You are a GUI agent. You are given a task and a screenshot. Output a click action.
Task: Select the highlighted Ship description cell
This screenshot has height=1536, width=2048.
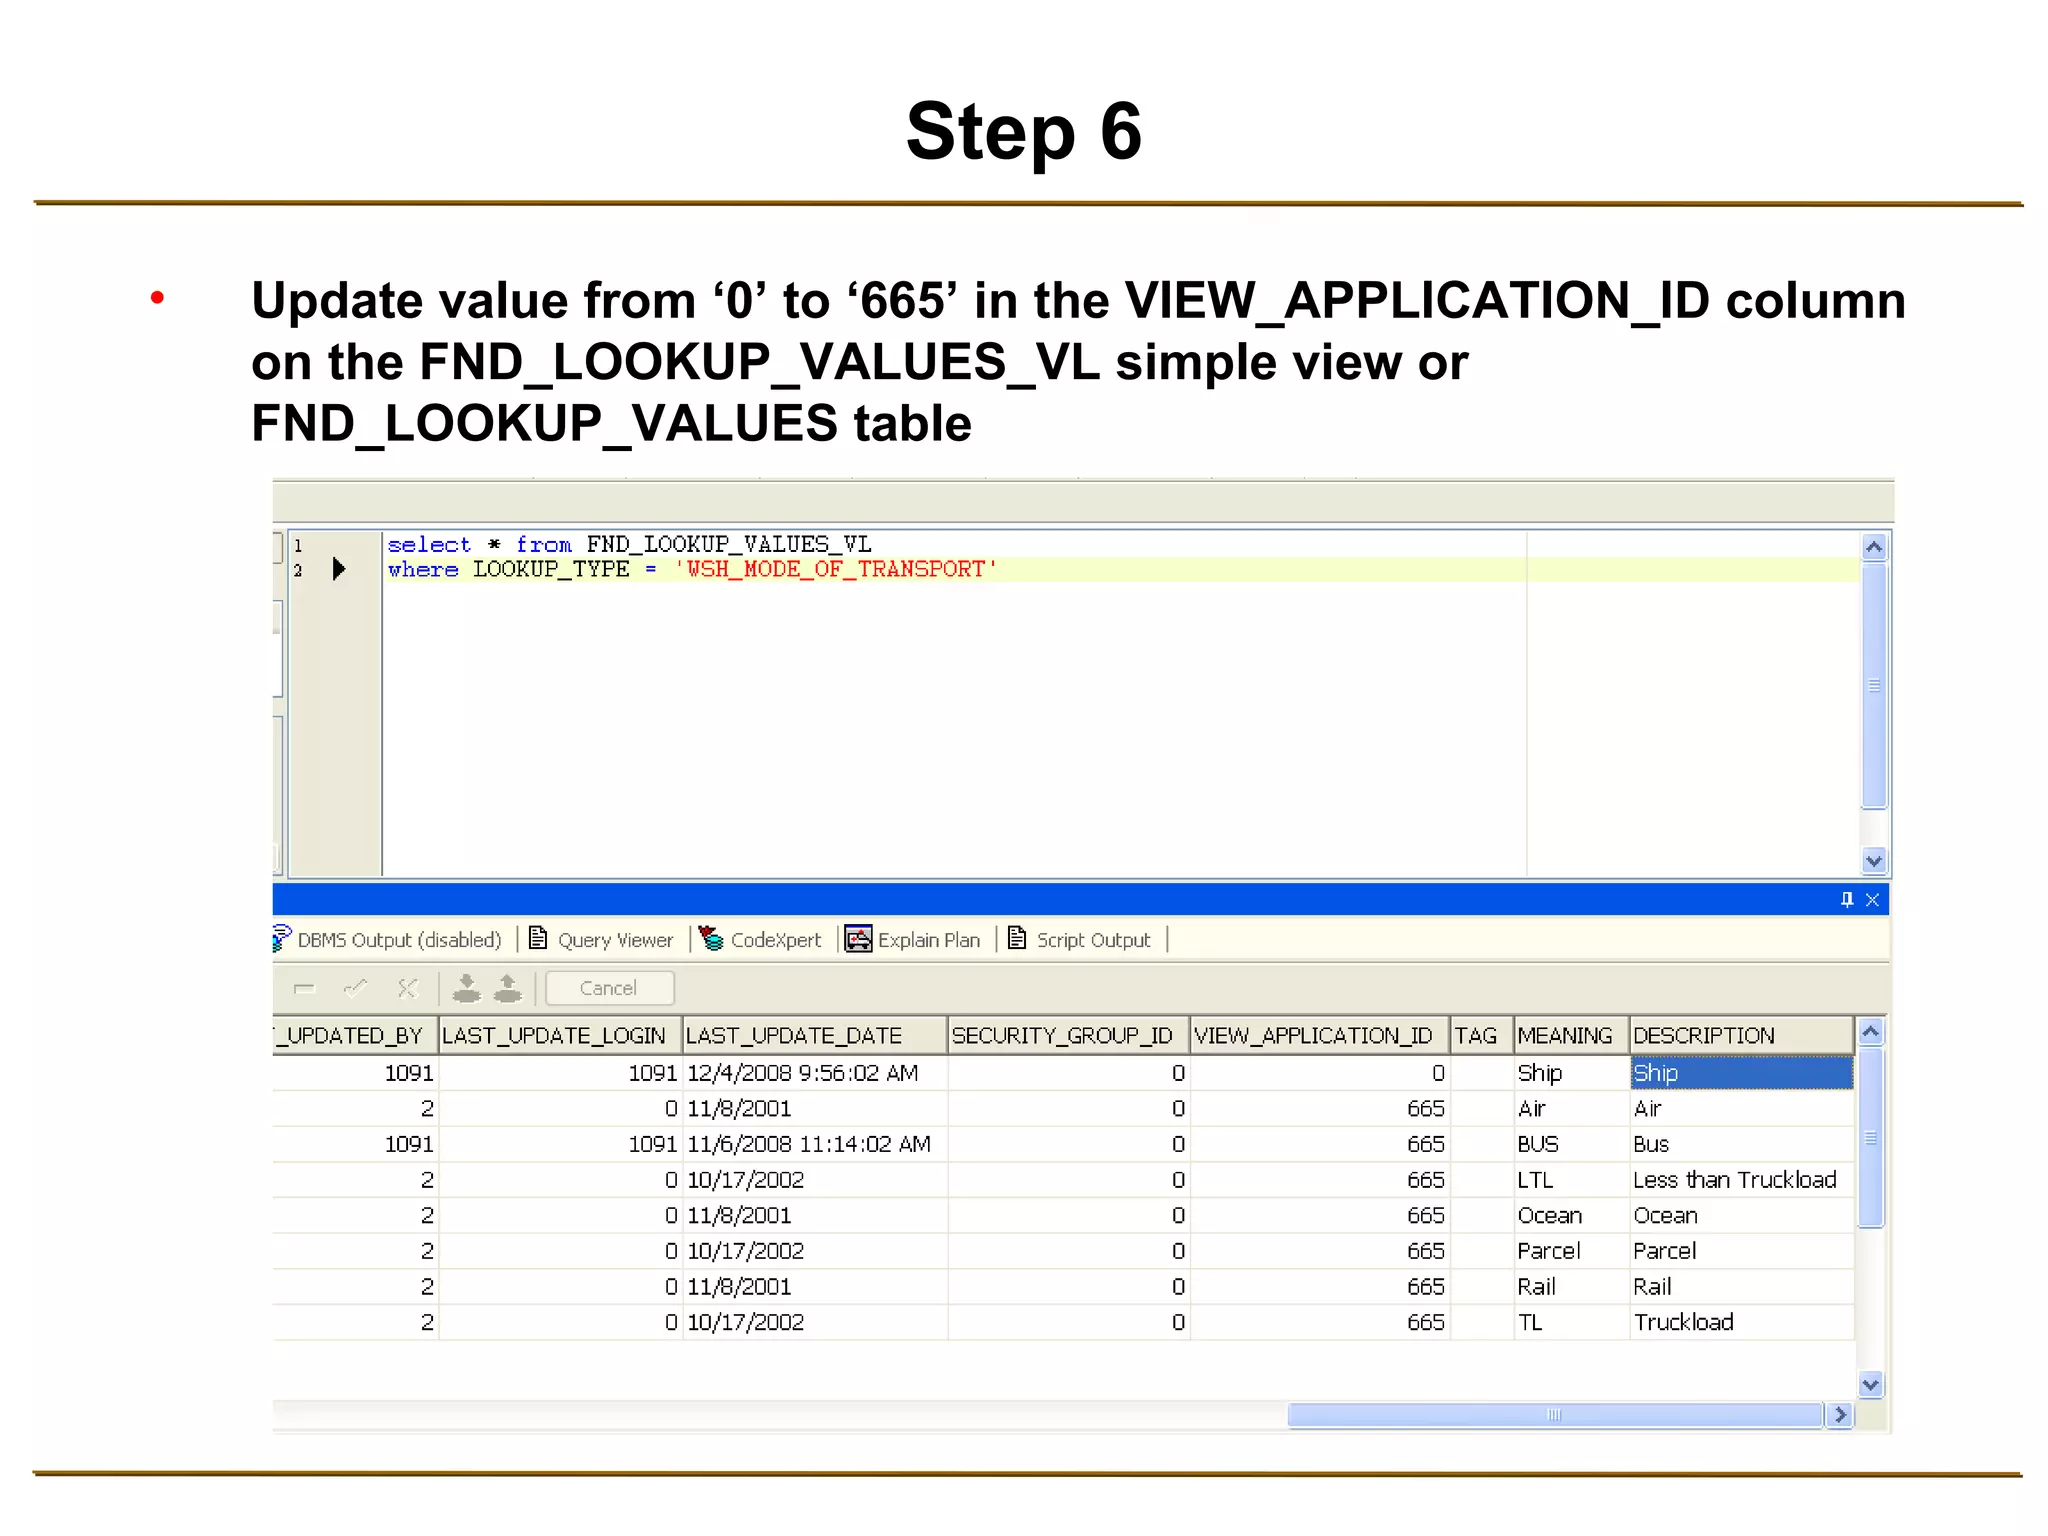(1742, 1073)
